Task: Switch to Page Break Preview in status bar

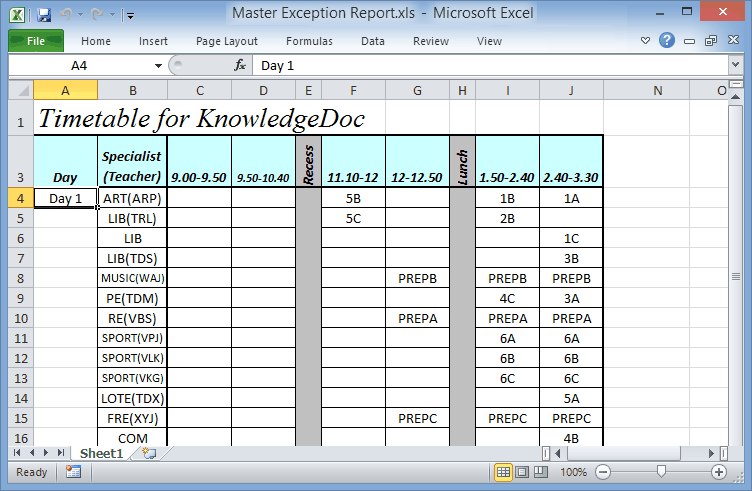Action: click(x=540, y=472)
